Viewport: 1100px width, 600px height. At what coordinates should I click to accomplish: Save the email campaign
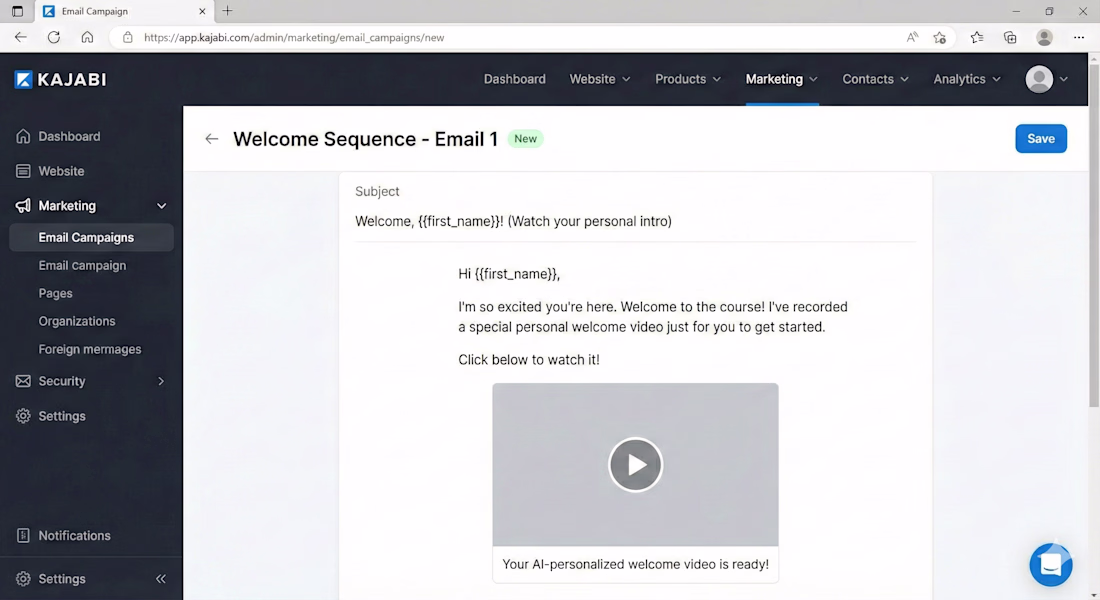[x=1040, y=139]
